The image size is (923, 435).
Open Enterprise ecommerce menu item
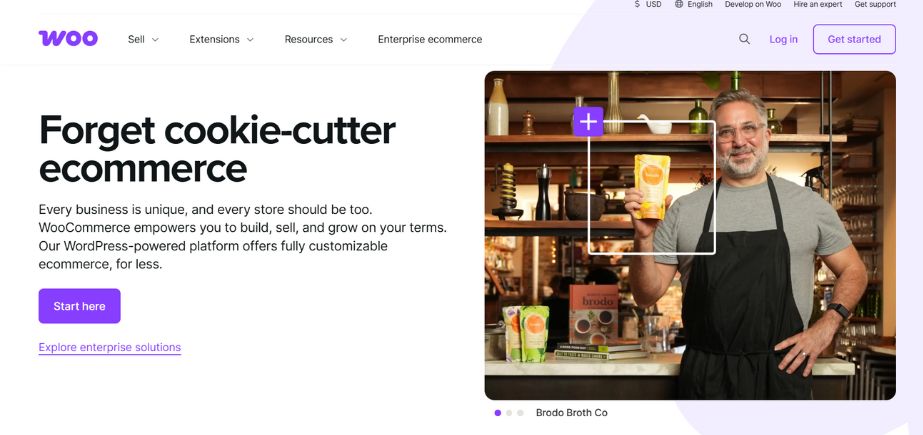tap(430, 39)
